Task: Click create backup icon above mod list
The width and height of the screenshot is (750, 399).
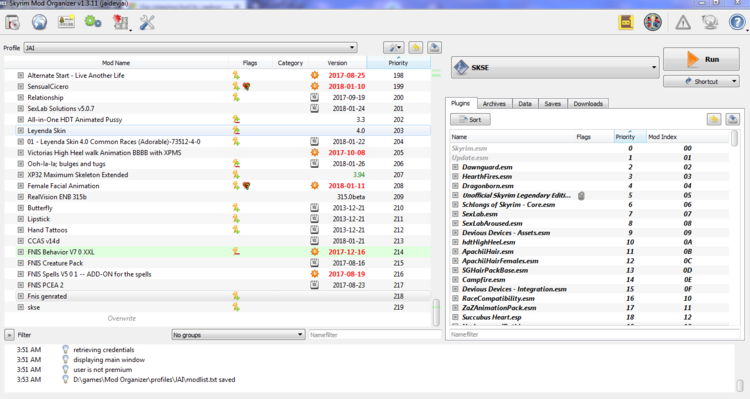Action: 434,47
